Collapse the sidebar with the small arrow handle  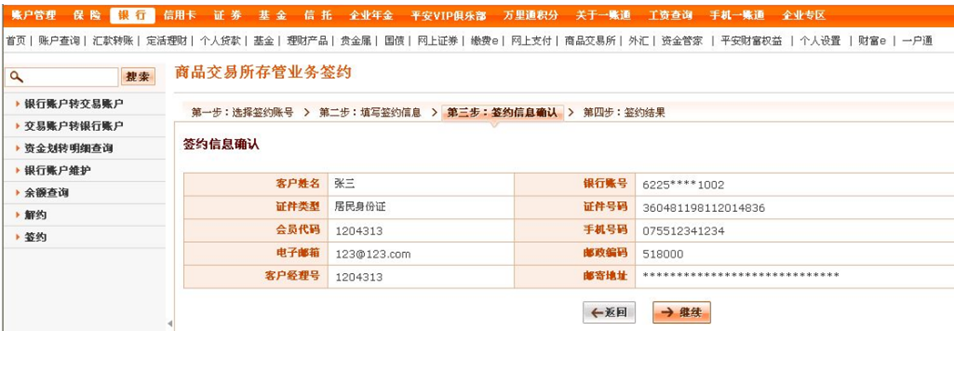click(x=170, y=323)
